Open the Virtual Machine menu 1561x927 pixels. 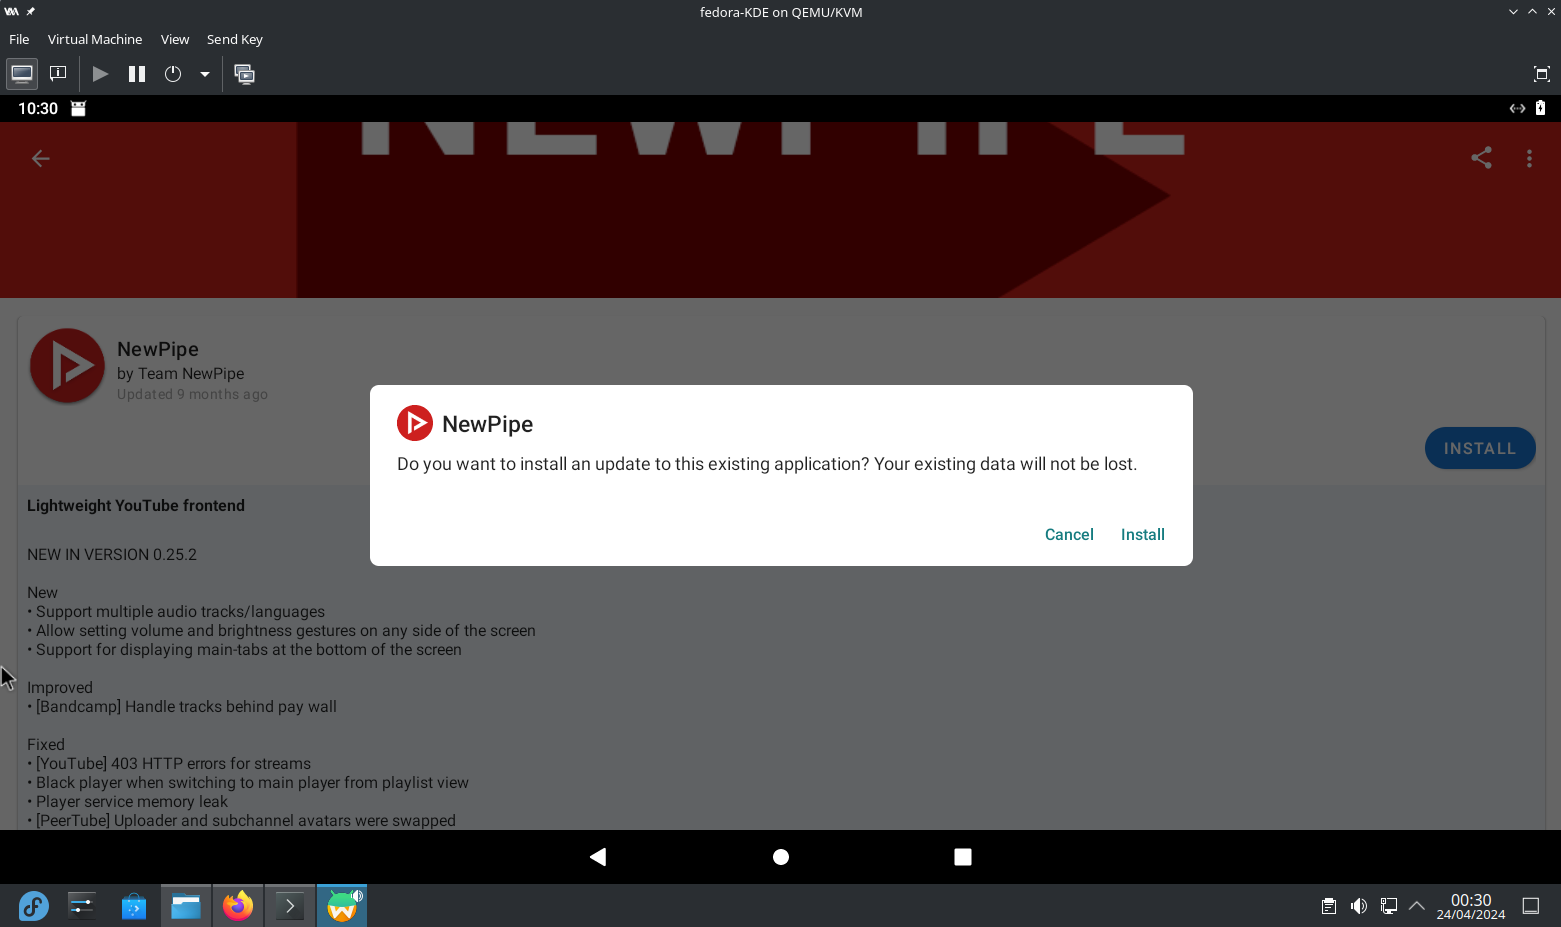(95, 39)
